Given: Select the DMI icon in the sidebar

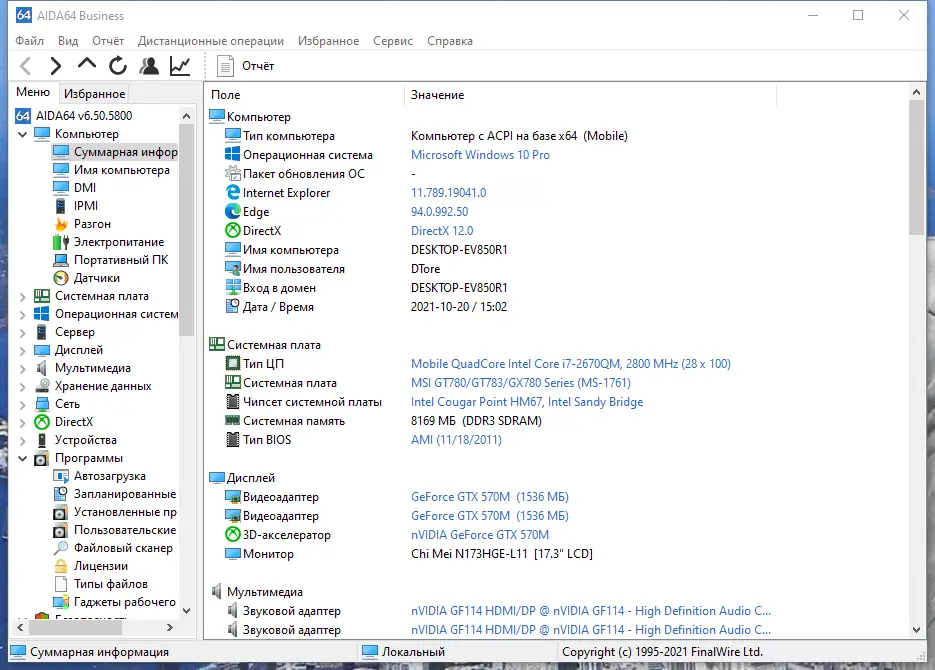Looking at the screenshot, I should click(62, 187).
